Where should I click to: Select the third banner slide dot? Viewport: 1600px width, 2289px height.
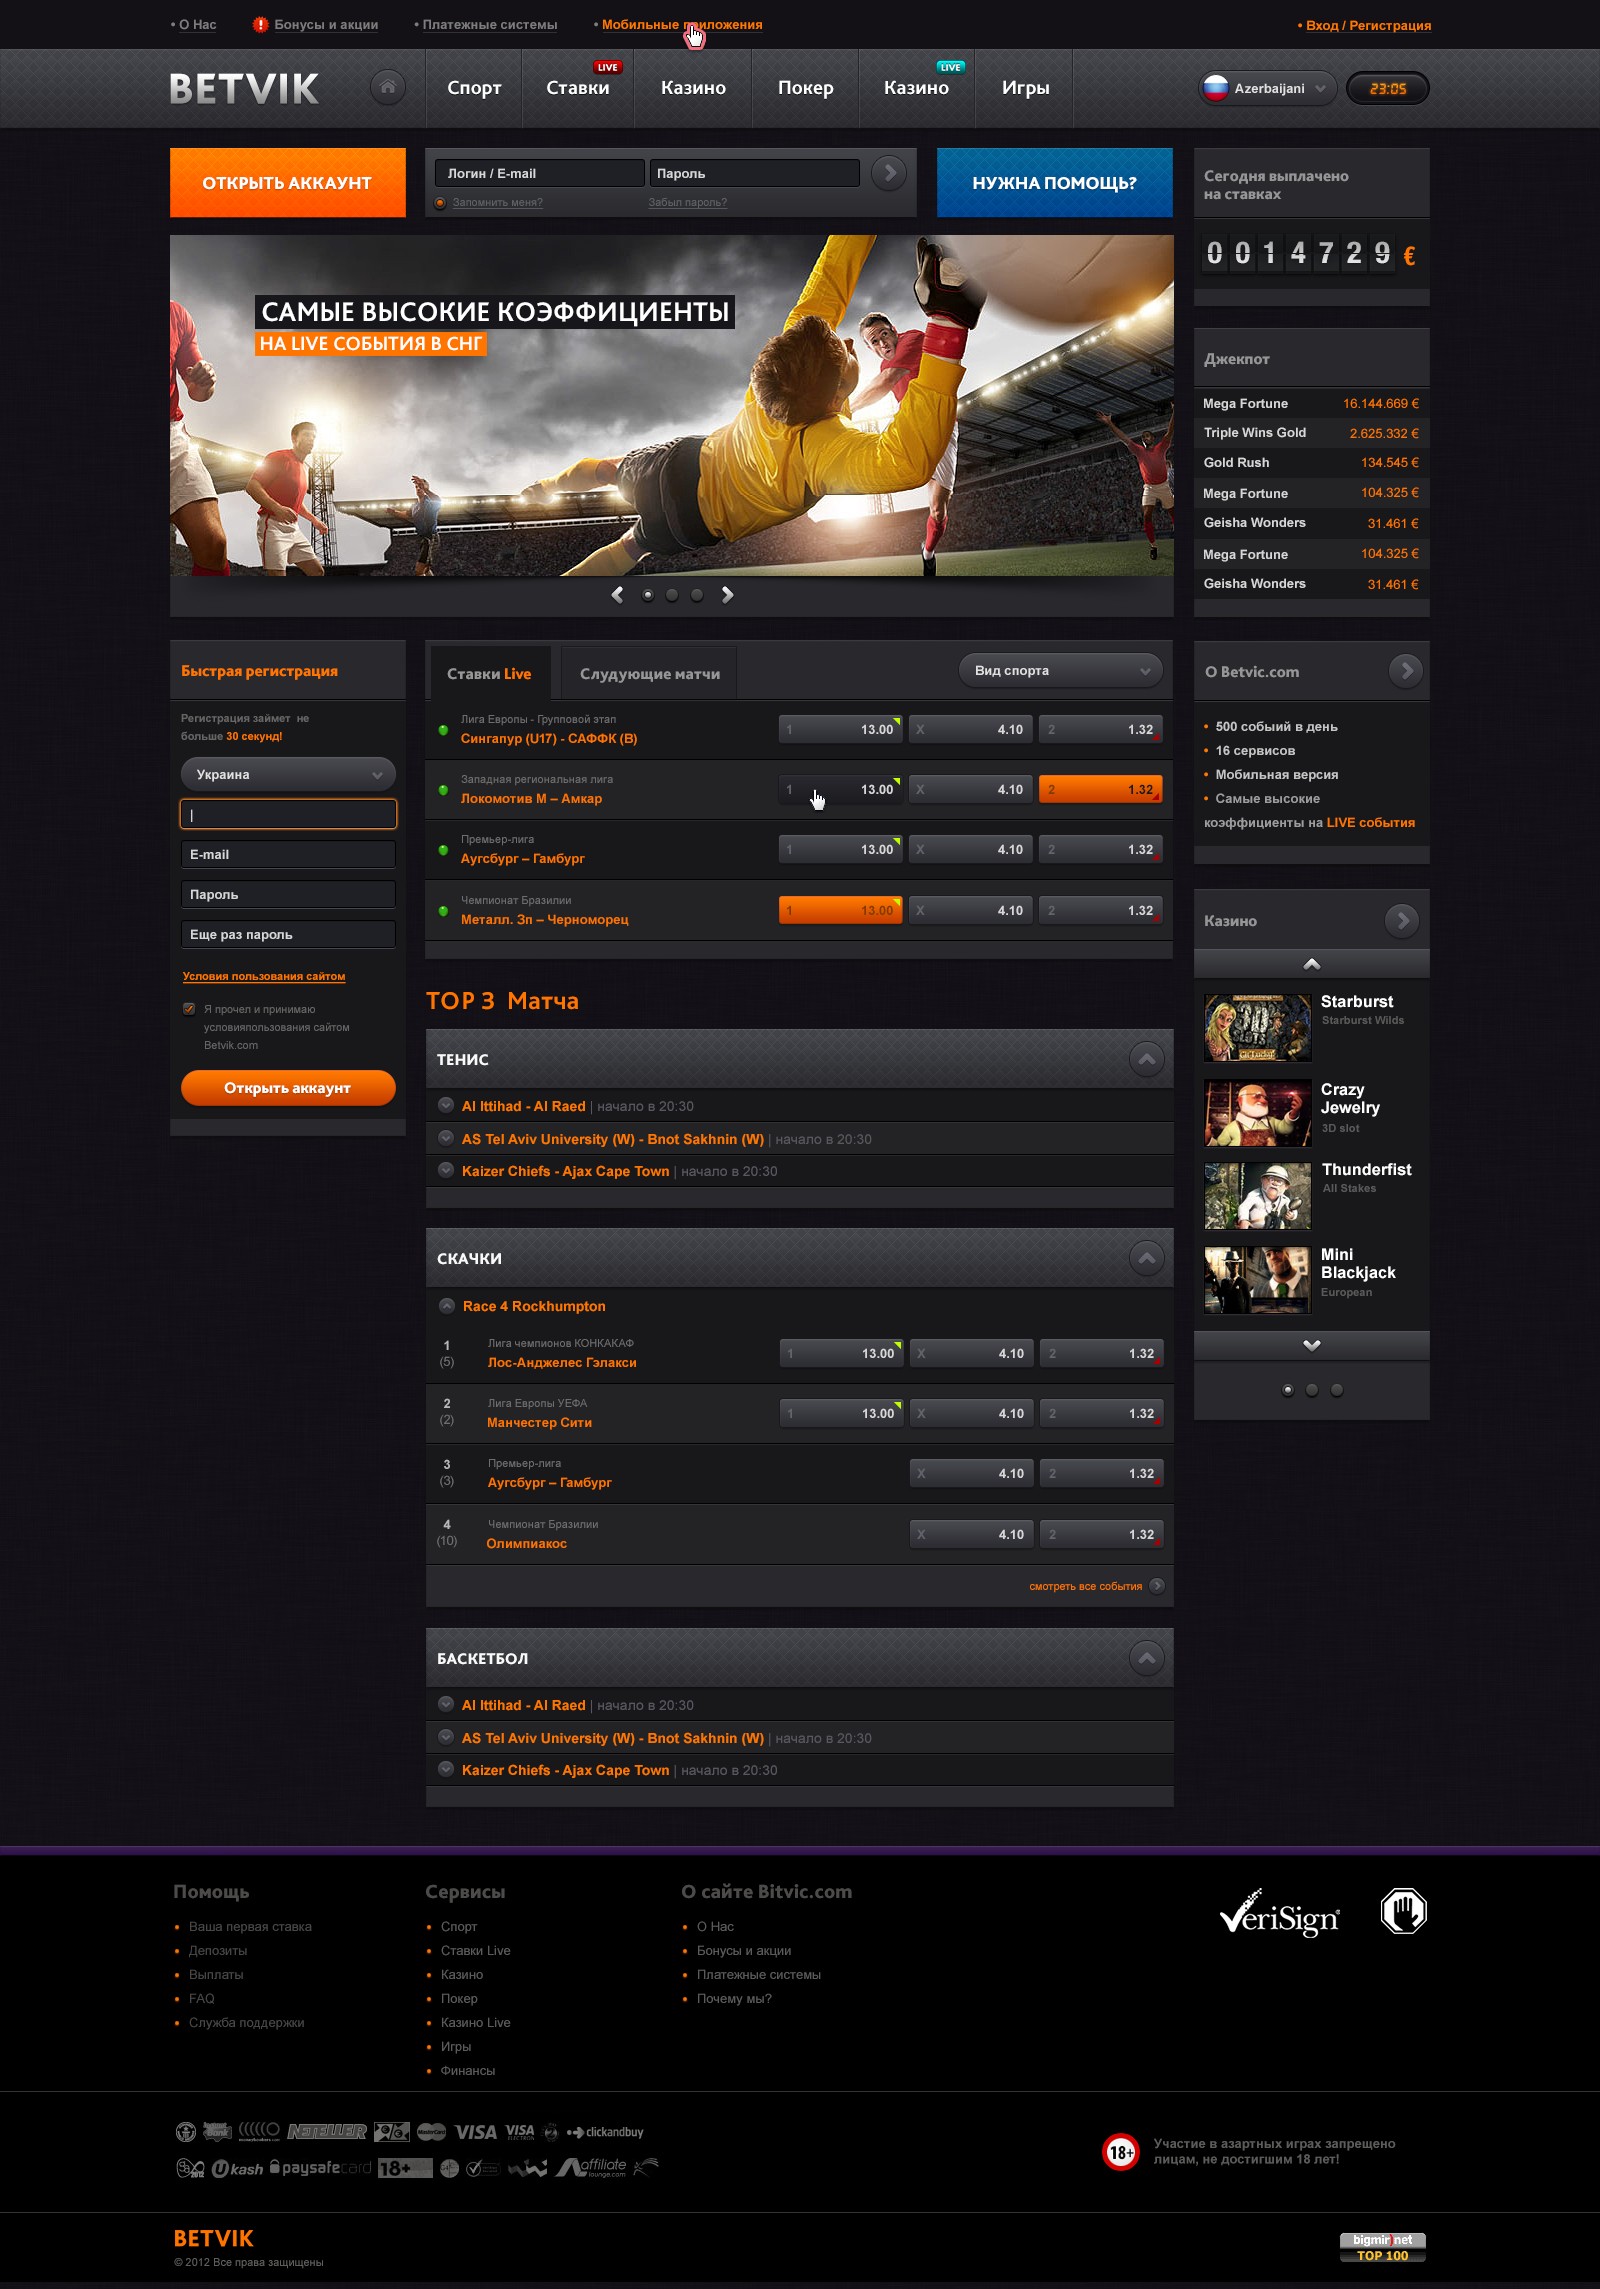pos(697,595)
